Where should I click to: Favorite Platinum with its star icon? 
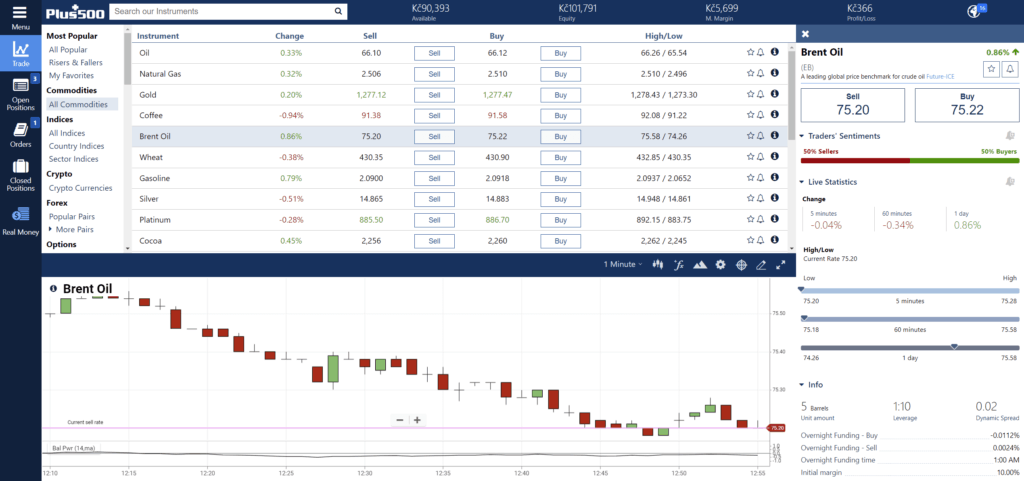tap(750, 219)
